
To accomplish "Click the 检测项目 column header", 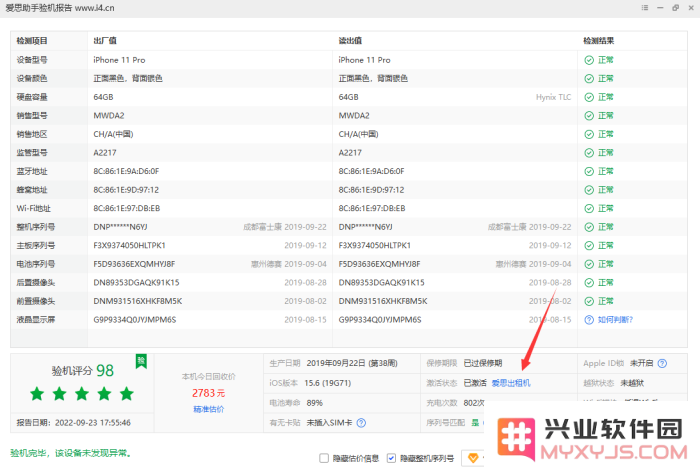I will pyautogui.click(x=32, y=41).
